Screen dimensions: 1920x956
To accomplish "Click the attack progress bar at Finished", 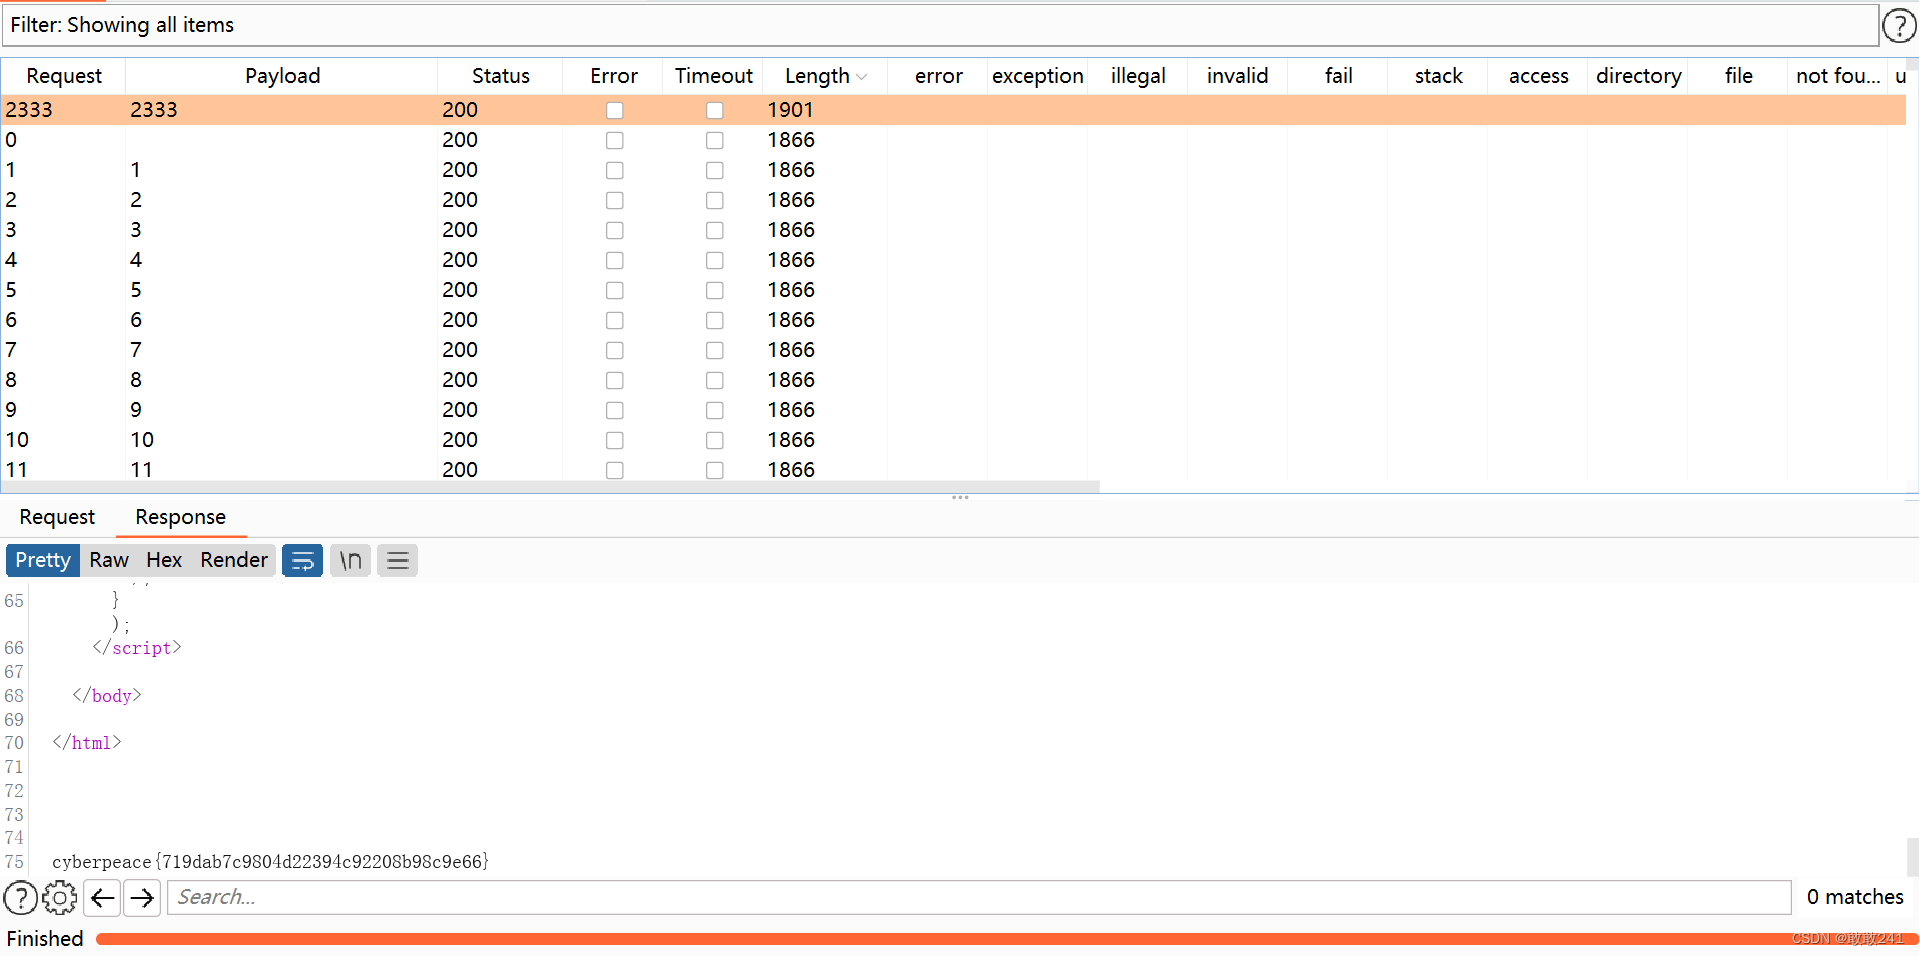I will coord(1006,939).
